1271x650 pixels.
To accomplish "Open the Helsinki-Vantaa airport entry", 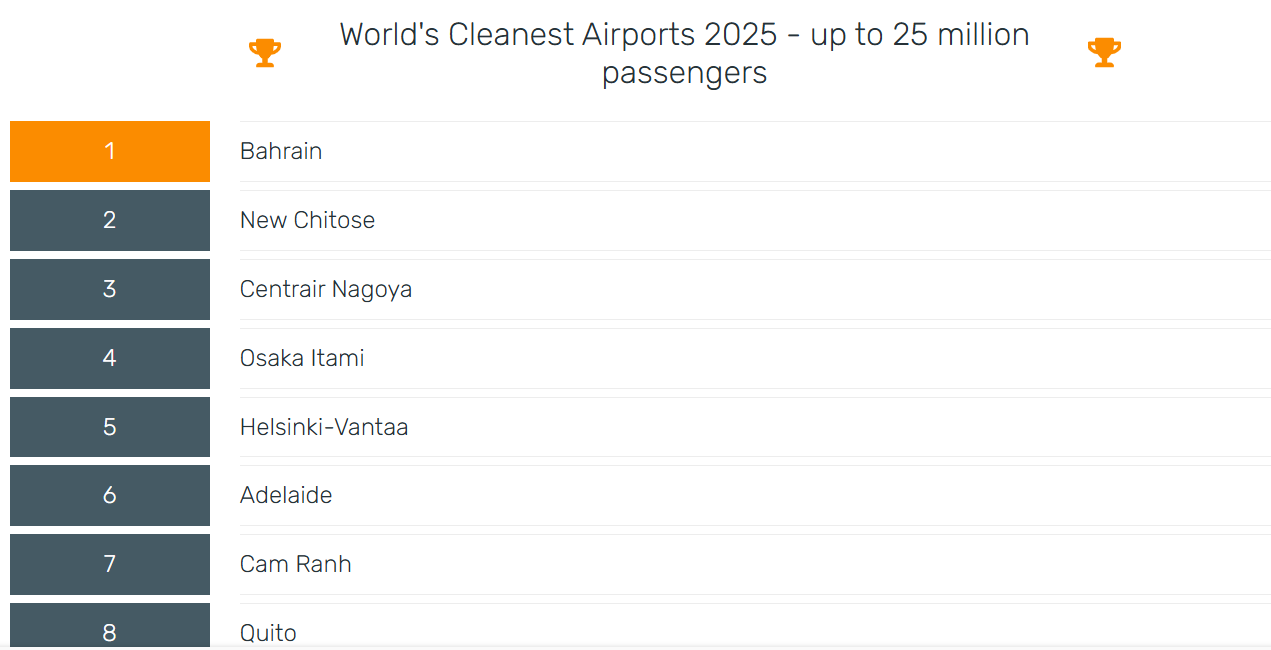I will coord(324,427).
